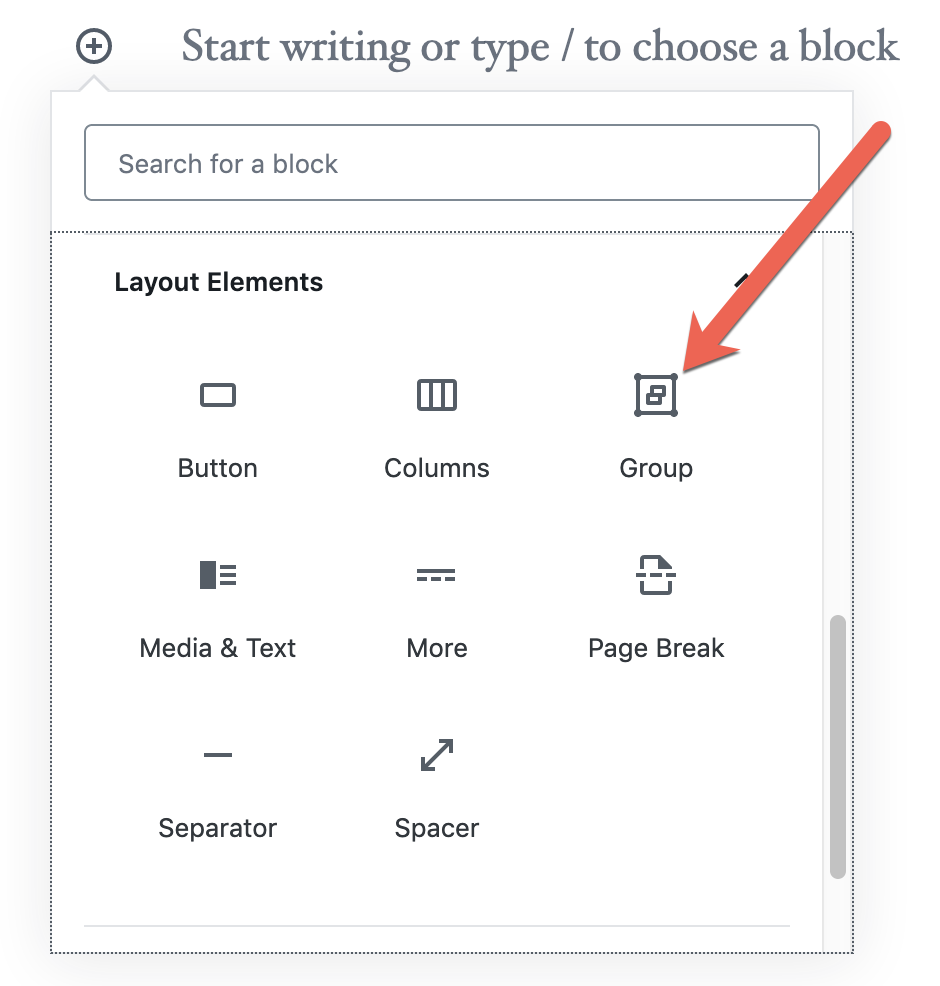Collapse the Layout Elements section header
Screen dimensions: 940x986
click(x=436, y=282)
